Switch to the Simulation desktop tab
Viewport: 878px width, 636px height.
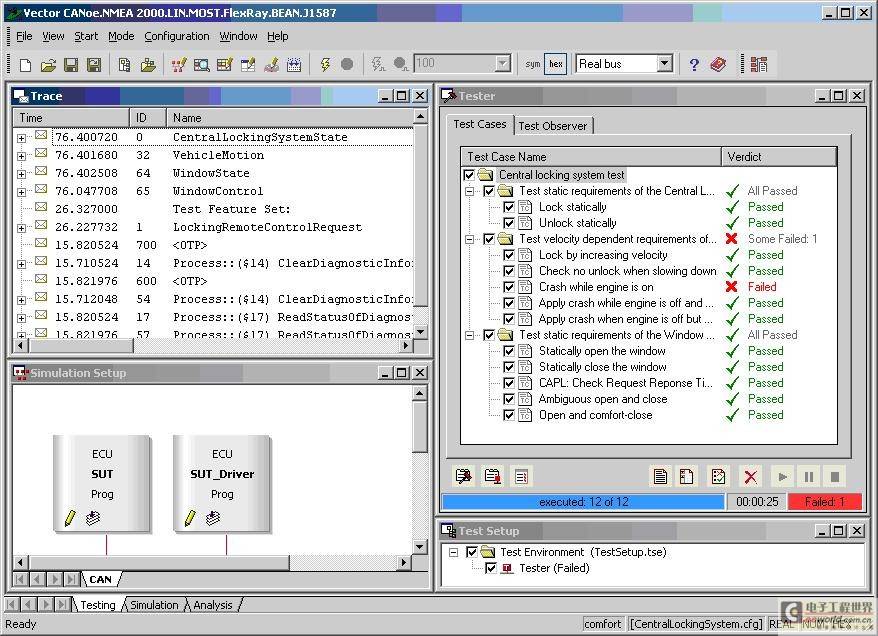(x=154, y=605)
